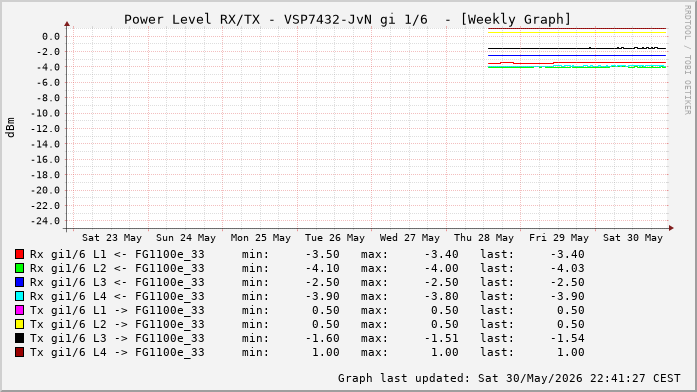Click the Tue 26 May axis label

coord(335,238)
